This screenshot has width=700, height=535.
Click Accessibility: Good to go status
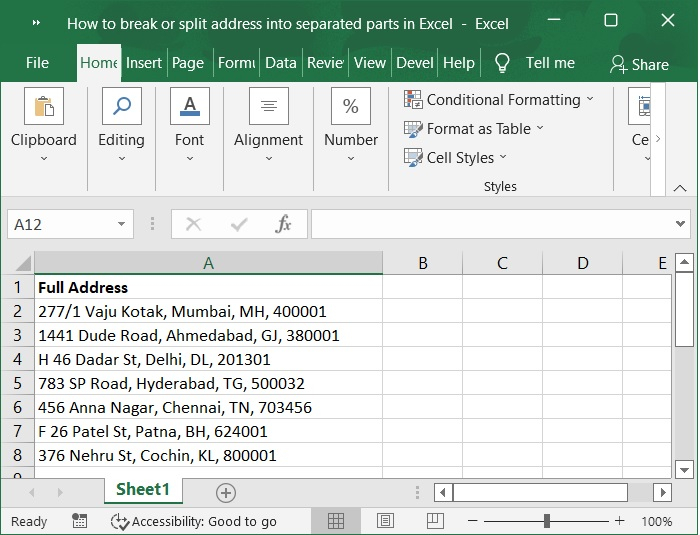pos(194,521)
